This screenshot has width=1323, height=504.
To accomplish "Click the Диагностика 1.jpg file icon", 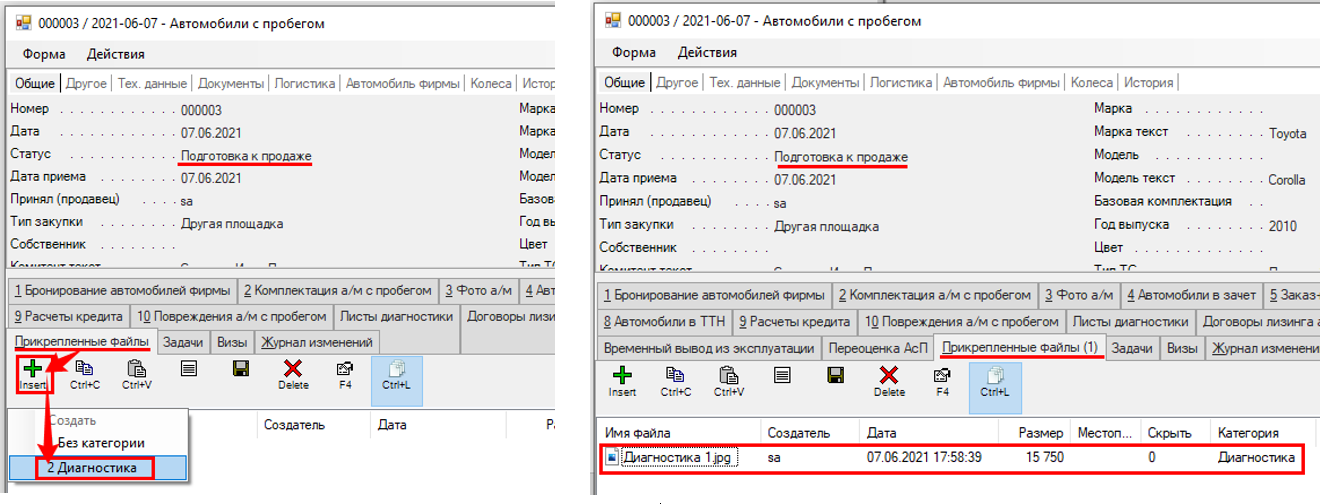I will (x=612, y=458).
